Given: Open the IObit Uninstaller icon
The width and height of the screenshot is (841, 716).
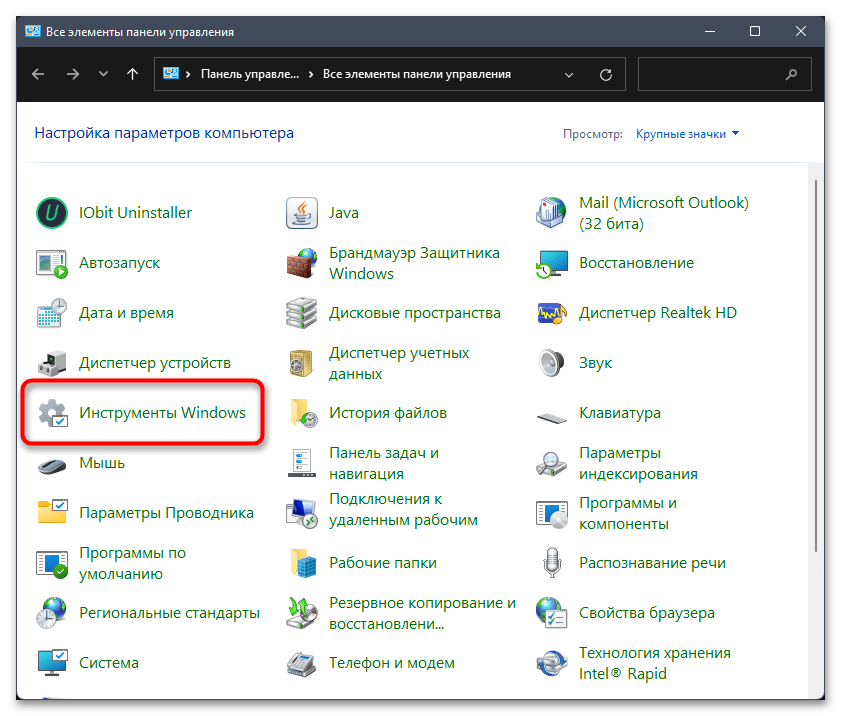Looking at the screenshot, I should point(52,213).
